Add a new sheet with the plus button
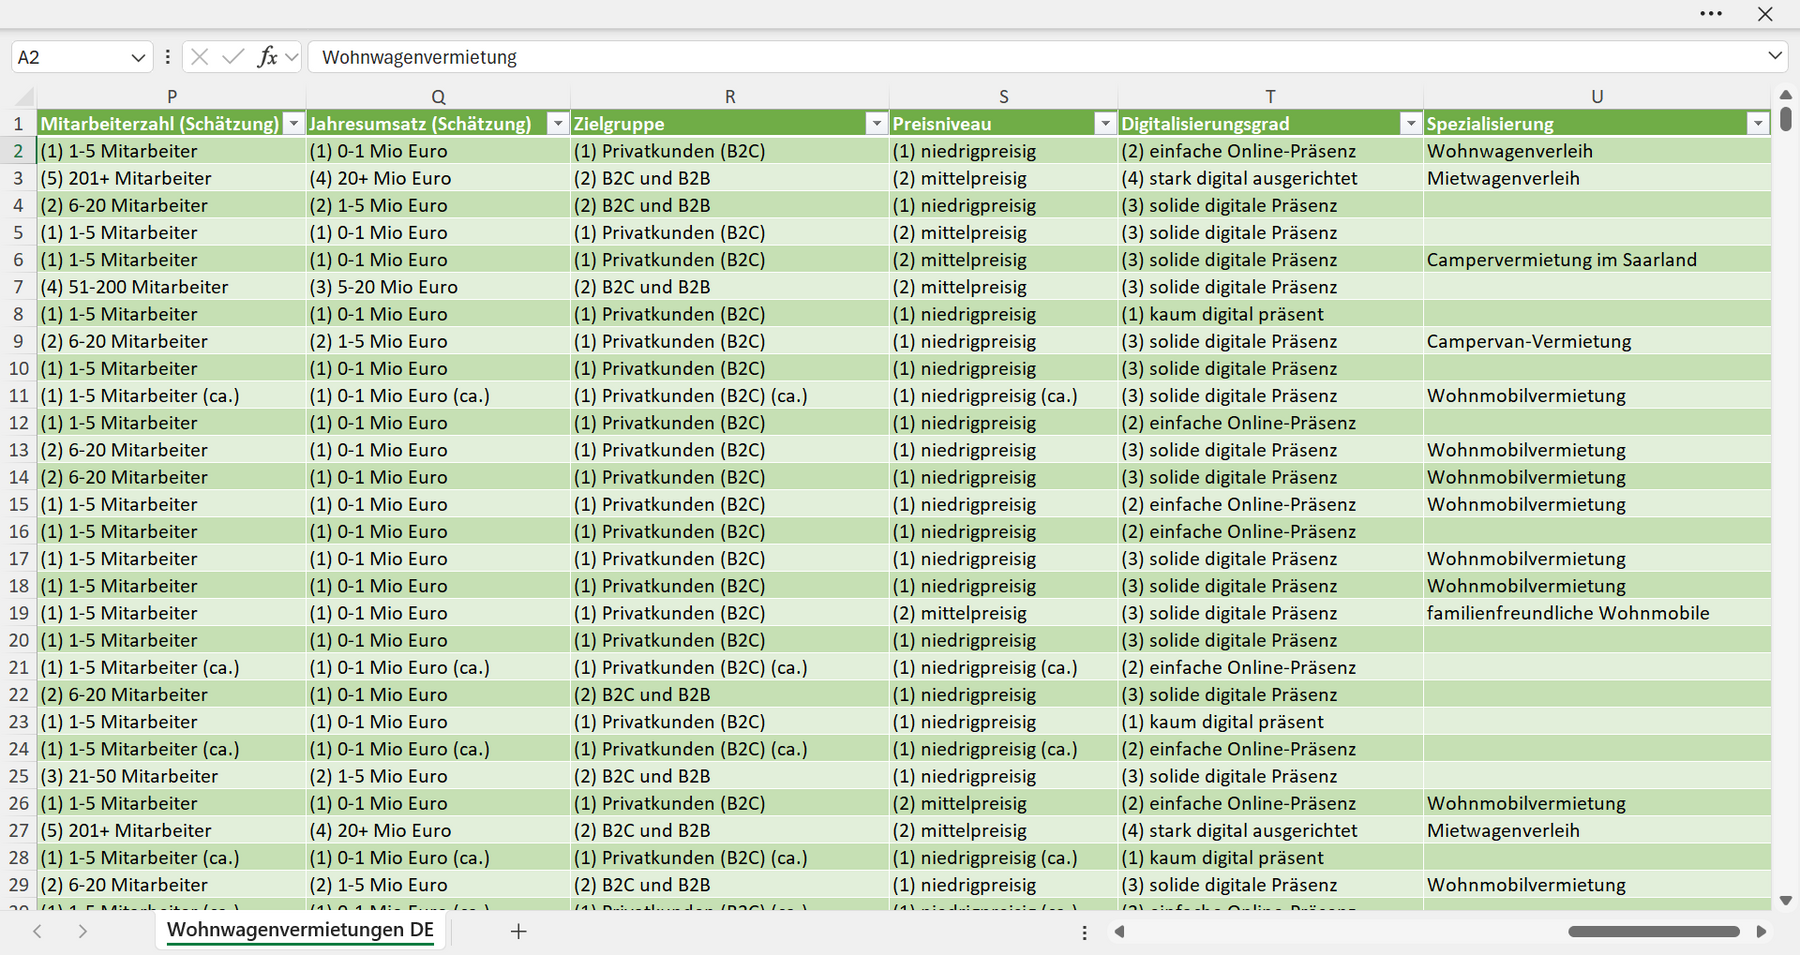 (x=518, y=931)
